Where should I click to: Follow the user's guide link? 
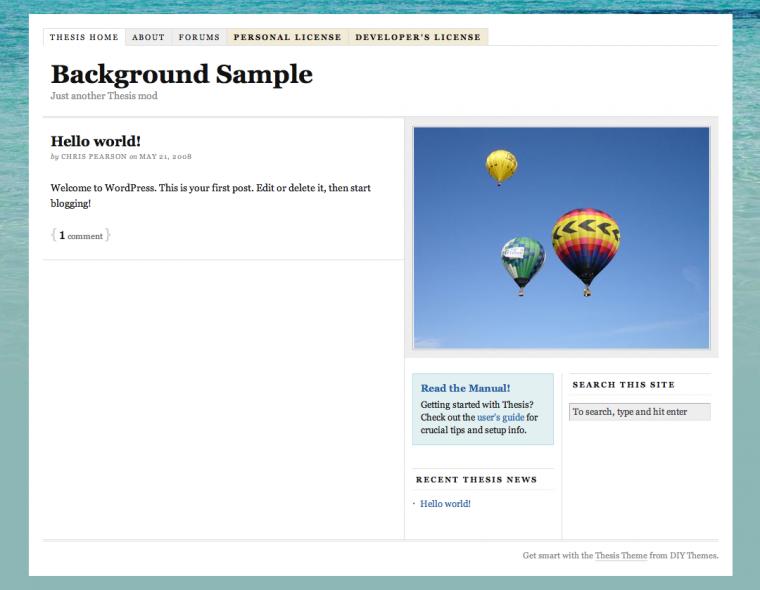(x=500, y=417)
